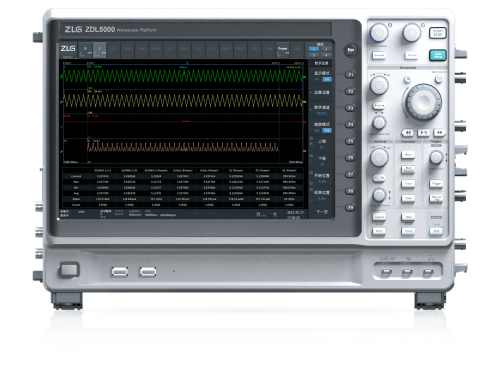Toggle display mode ON switch in side menu
The width and height of the screenshot is (500, 375).
tap(327, 79)
